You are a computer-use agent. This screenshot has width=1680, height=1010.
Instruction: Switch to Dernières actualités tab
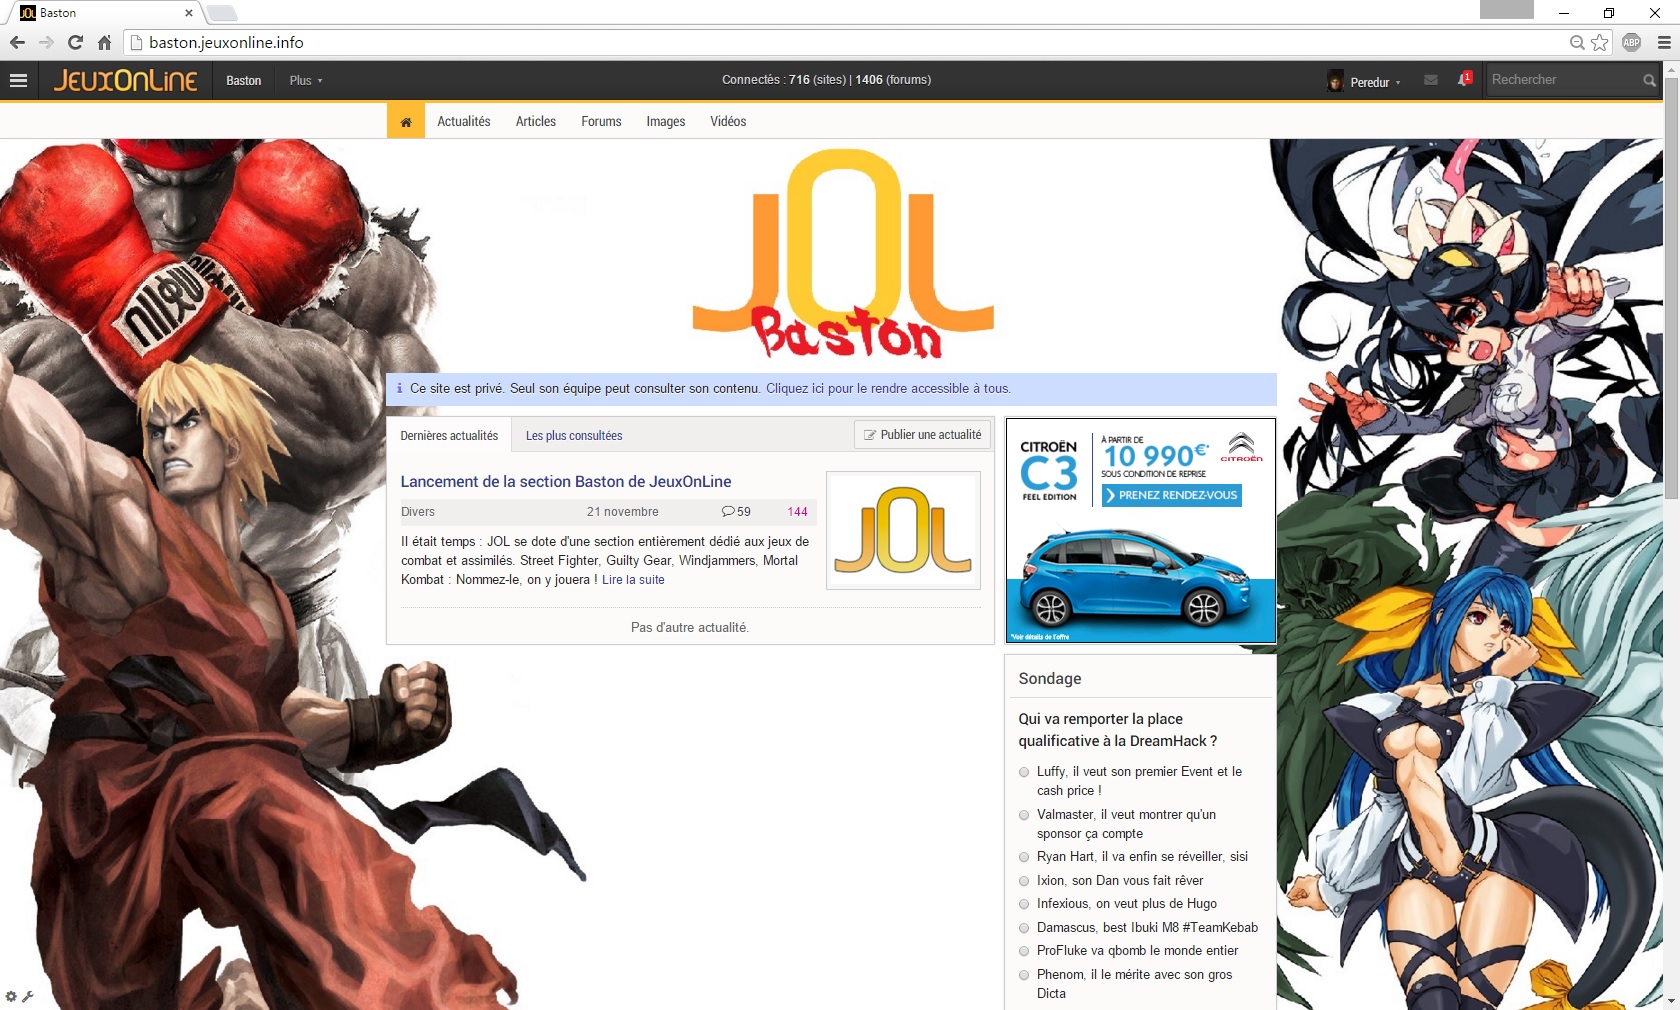pos(449,436)
